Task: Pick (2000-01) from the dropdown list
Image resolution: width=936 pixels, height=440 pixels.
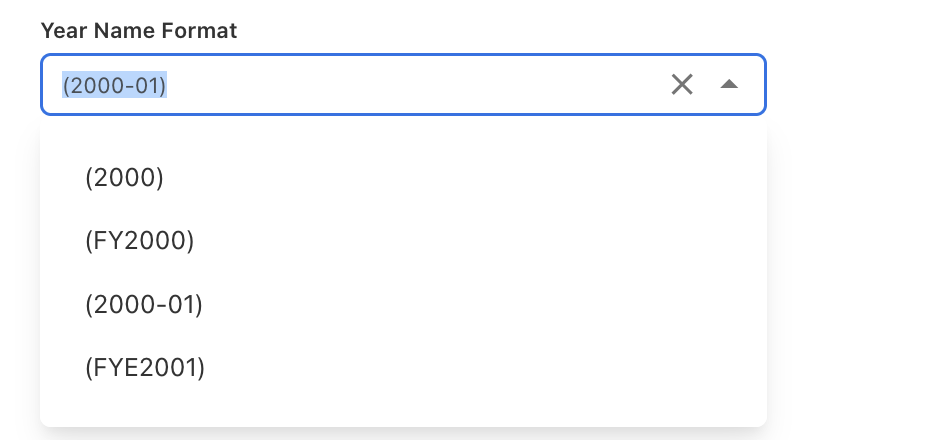Action: [x=144, y=305]
